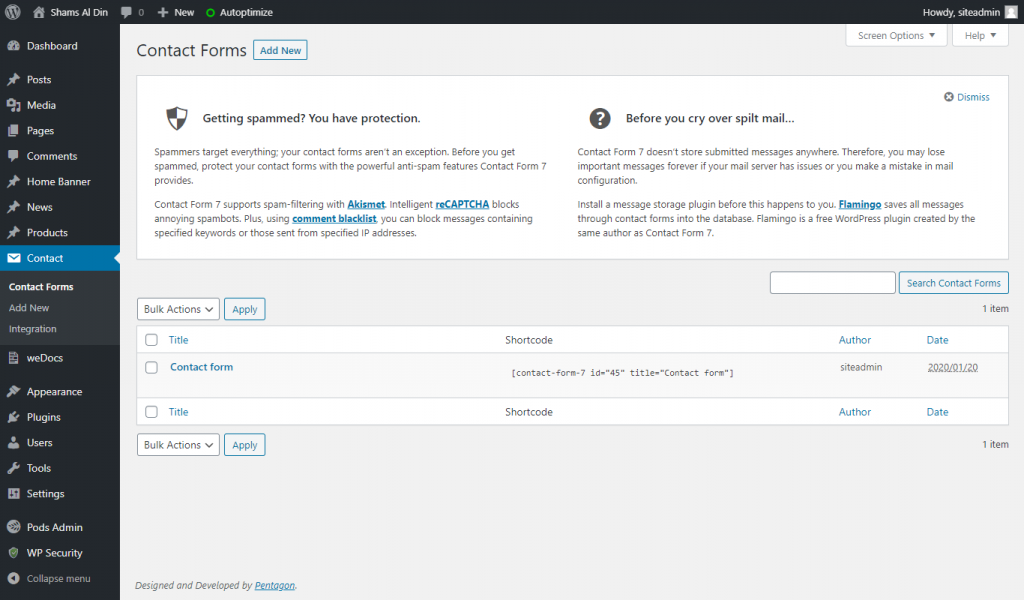Open the Autoptimize admin bar menu

246,12
